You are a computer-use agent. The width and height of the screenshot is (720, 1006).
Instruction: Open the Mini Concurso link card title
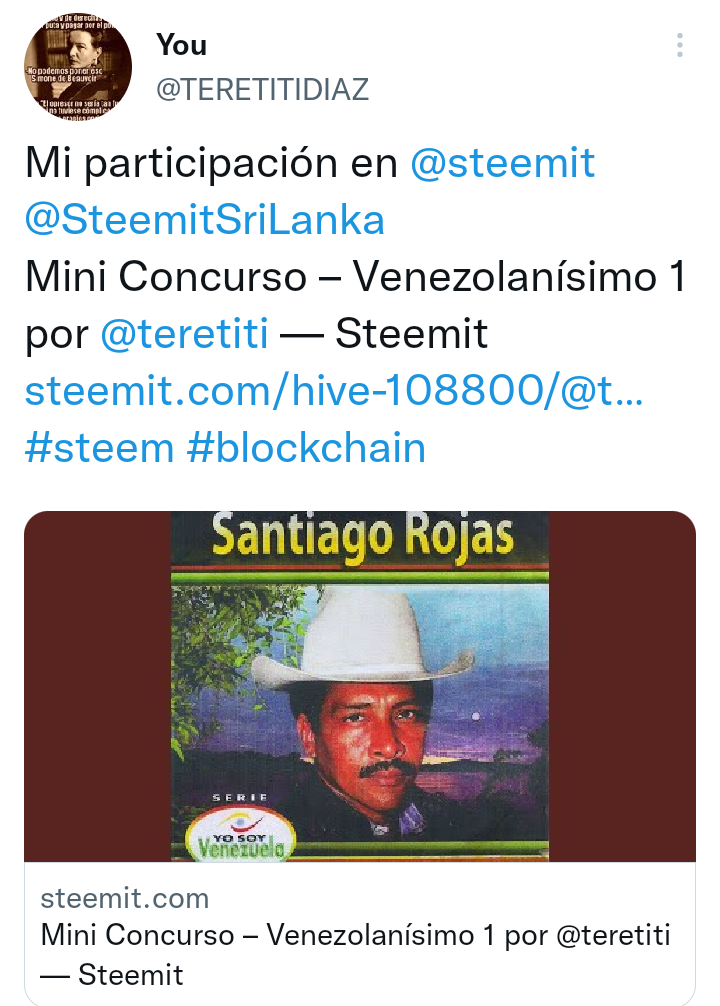[355, 955]
